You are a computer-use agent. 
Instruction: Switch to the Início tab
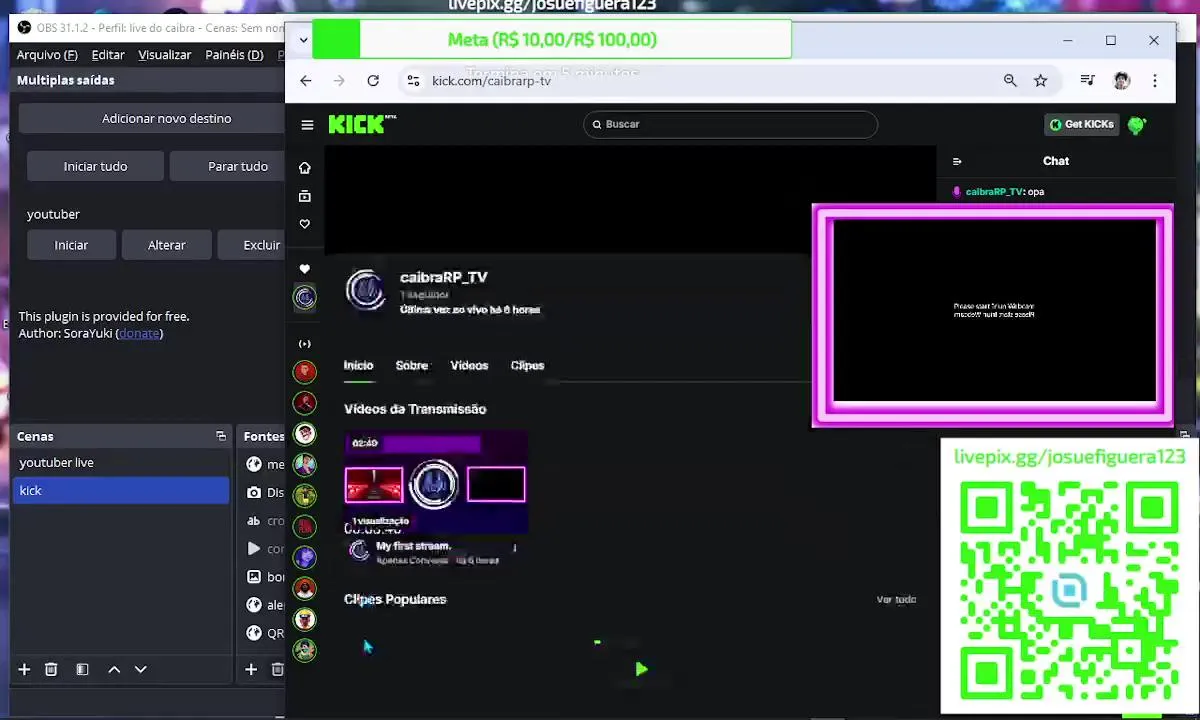(359, 366)
